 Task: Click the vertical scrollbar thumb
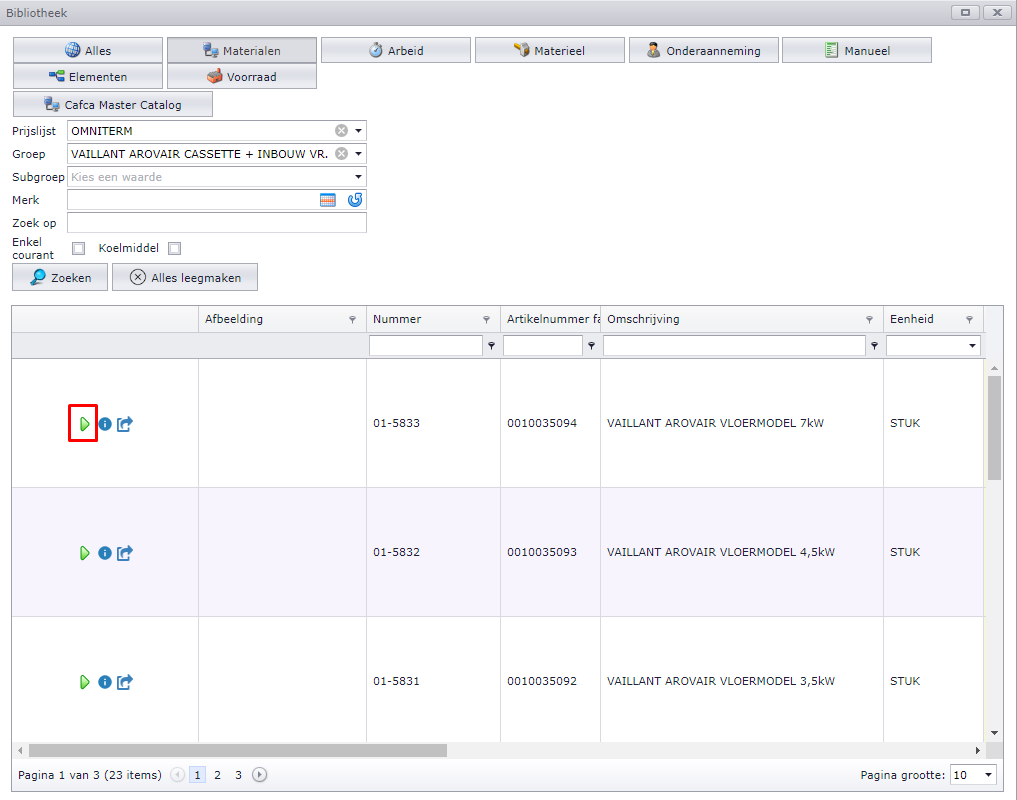(x=994, y=428)
